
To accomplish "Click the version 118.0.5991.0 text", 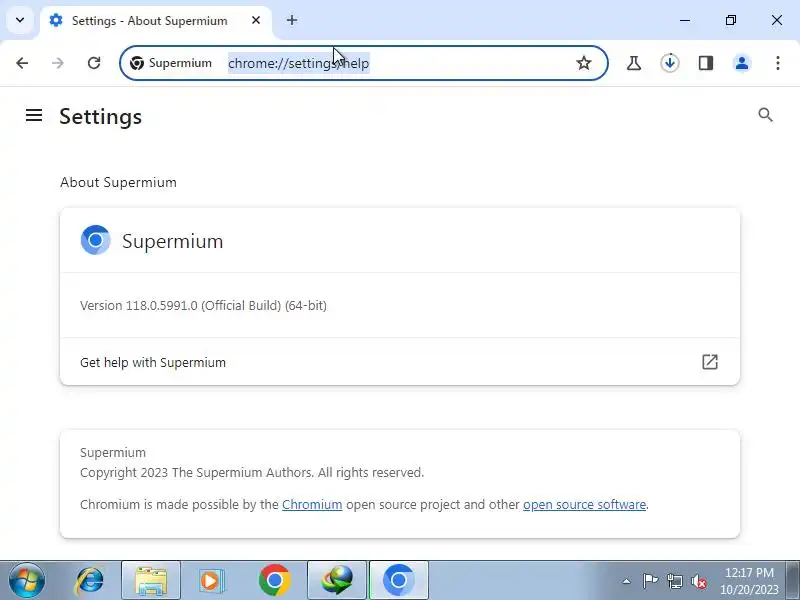I will pos(204,306).
